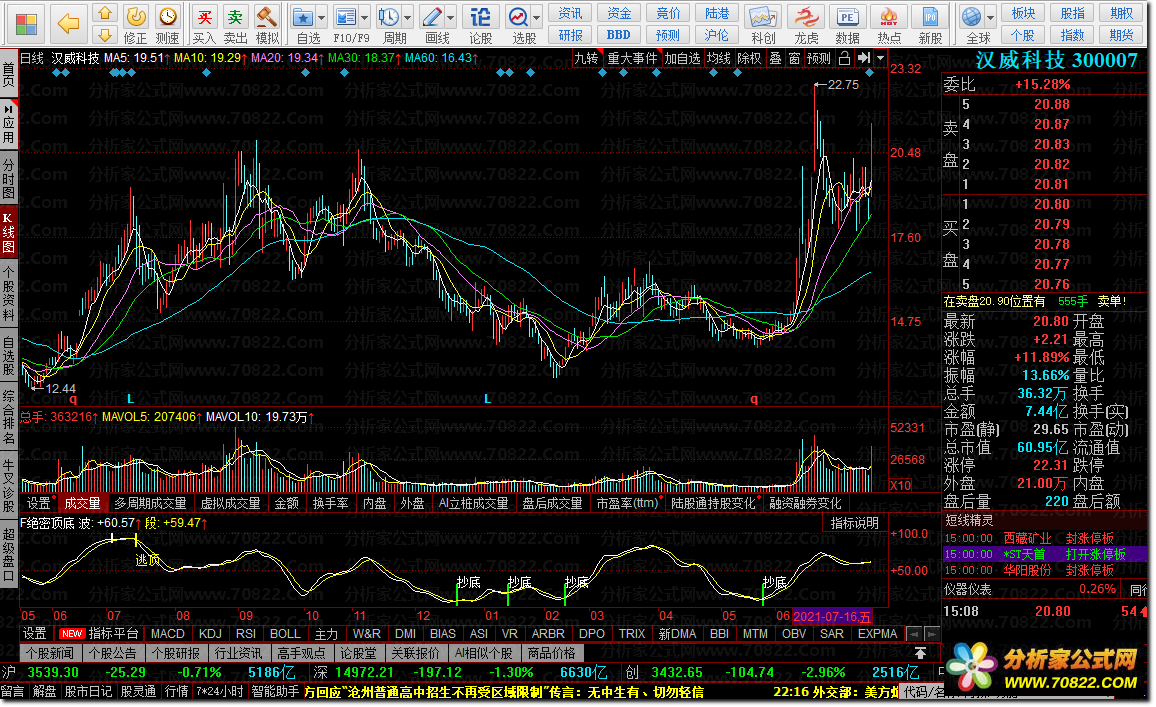
Task: Click the 周期 period clock icon
Action: pos(388,16)
